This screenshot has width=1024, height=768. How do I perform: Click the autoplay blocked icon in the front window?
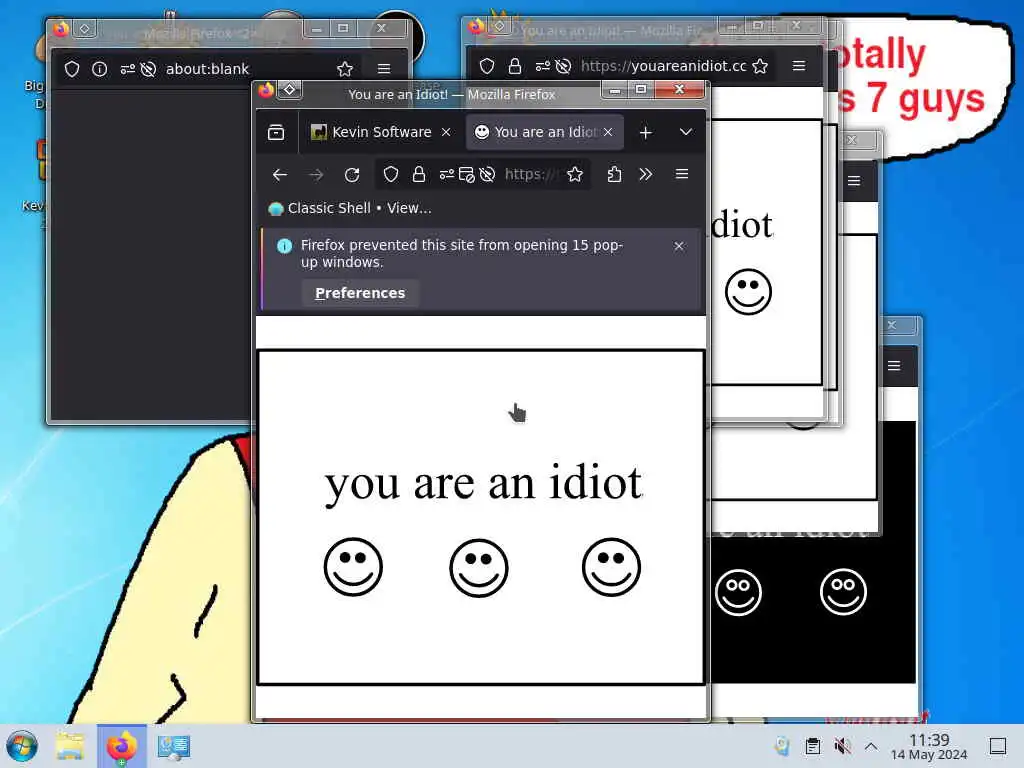487,174
